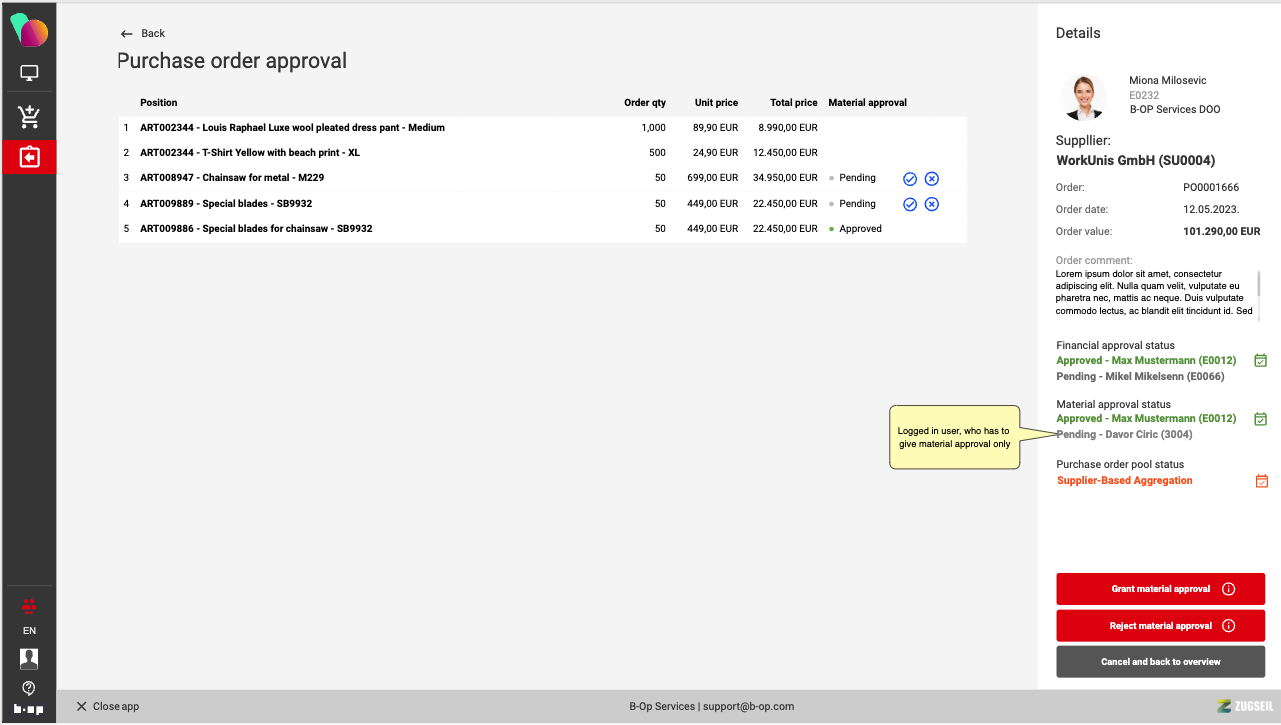The width and height of the screenshot is (1281, 725).
Task: Show info for Grant material approval
Action: click(1229, 589)
